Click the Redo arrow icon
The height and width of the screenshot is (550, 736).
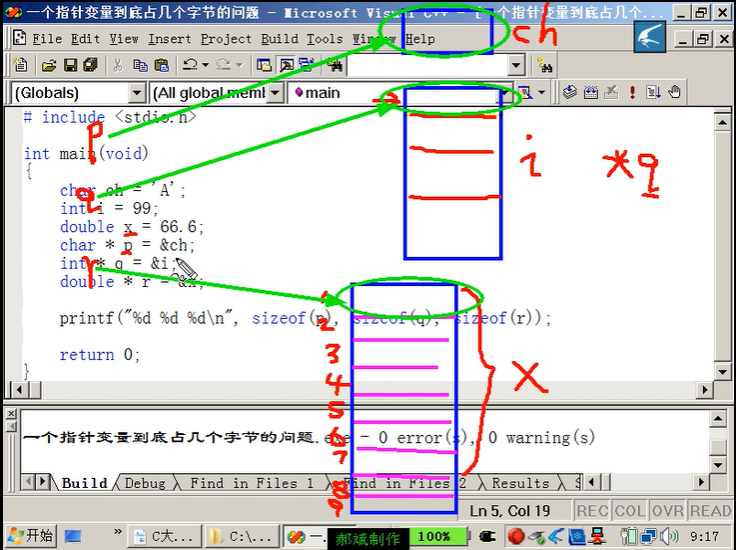(223, 65)
